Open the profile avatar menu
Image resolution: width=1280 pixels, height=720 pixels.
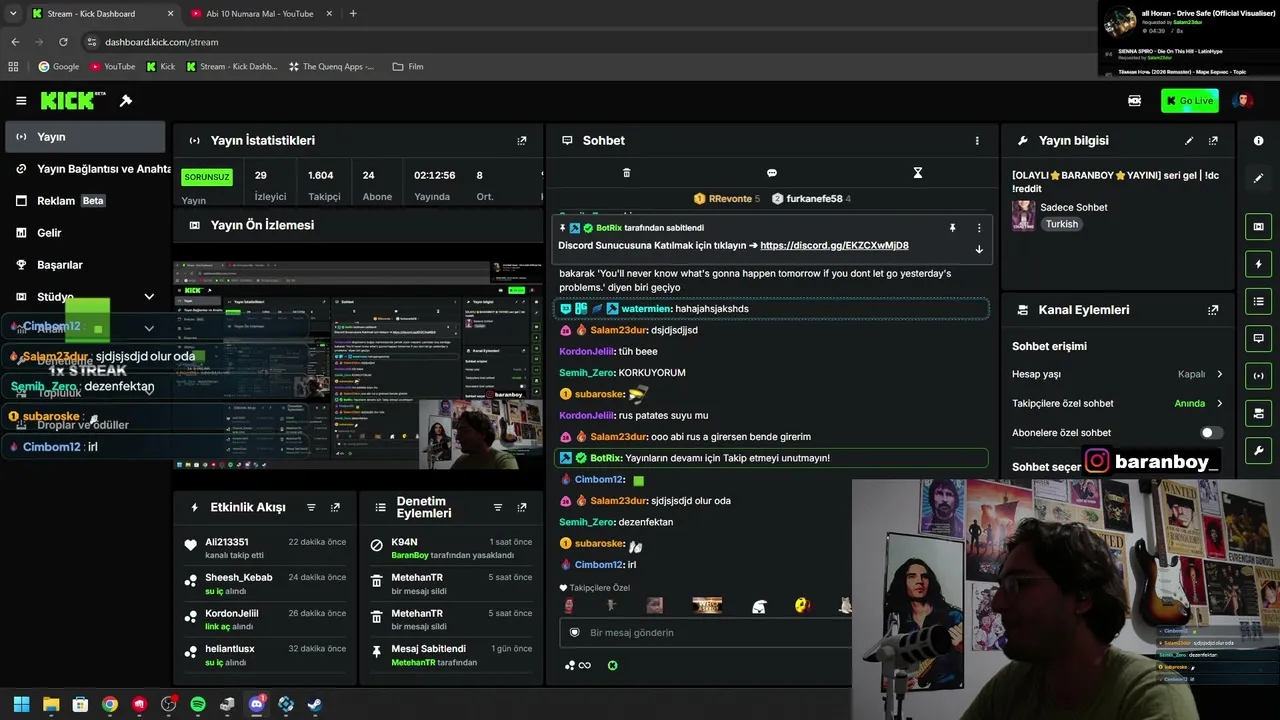pyautogui.click(x=1243, y=101)
